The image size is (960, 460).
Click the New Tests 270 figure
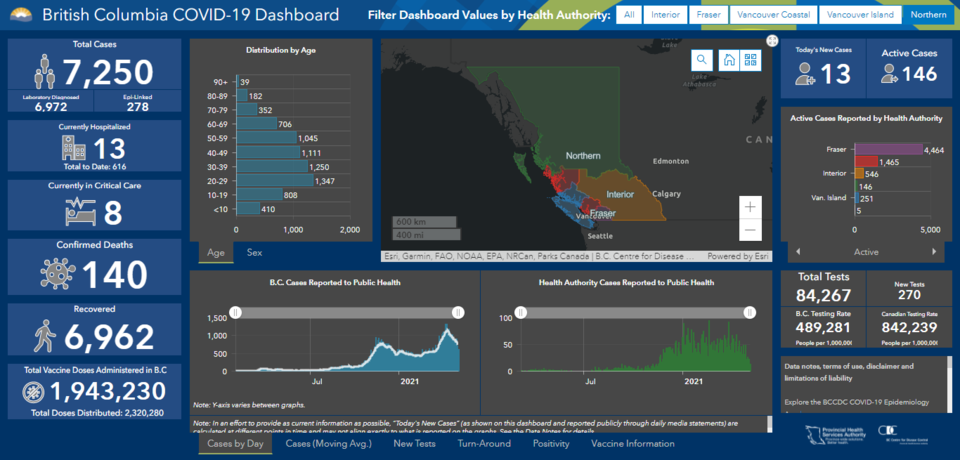tap(909, 295)
